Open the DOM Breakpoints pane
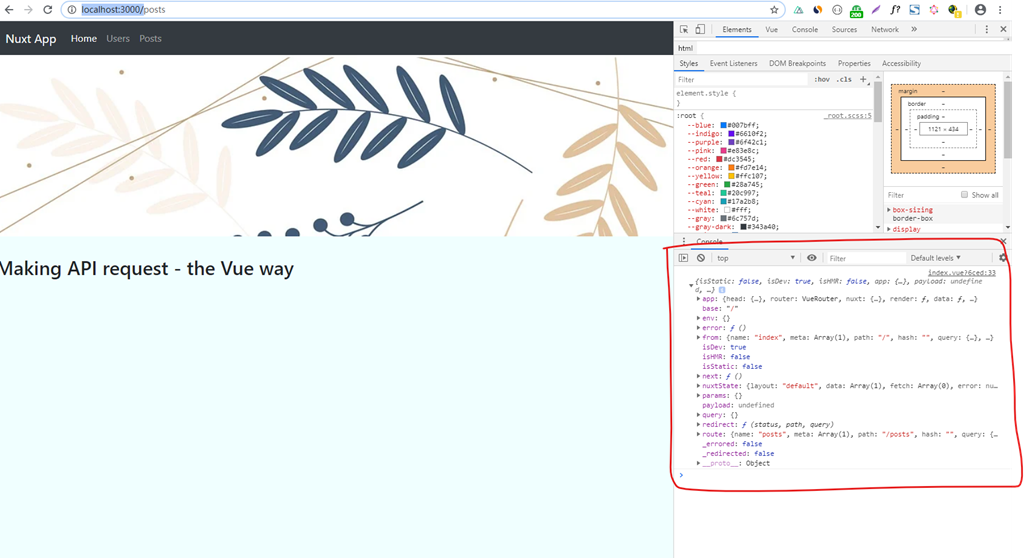The image size is (1024, 558). pos(797,63)
